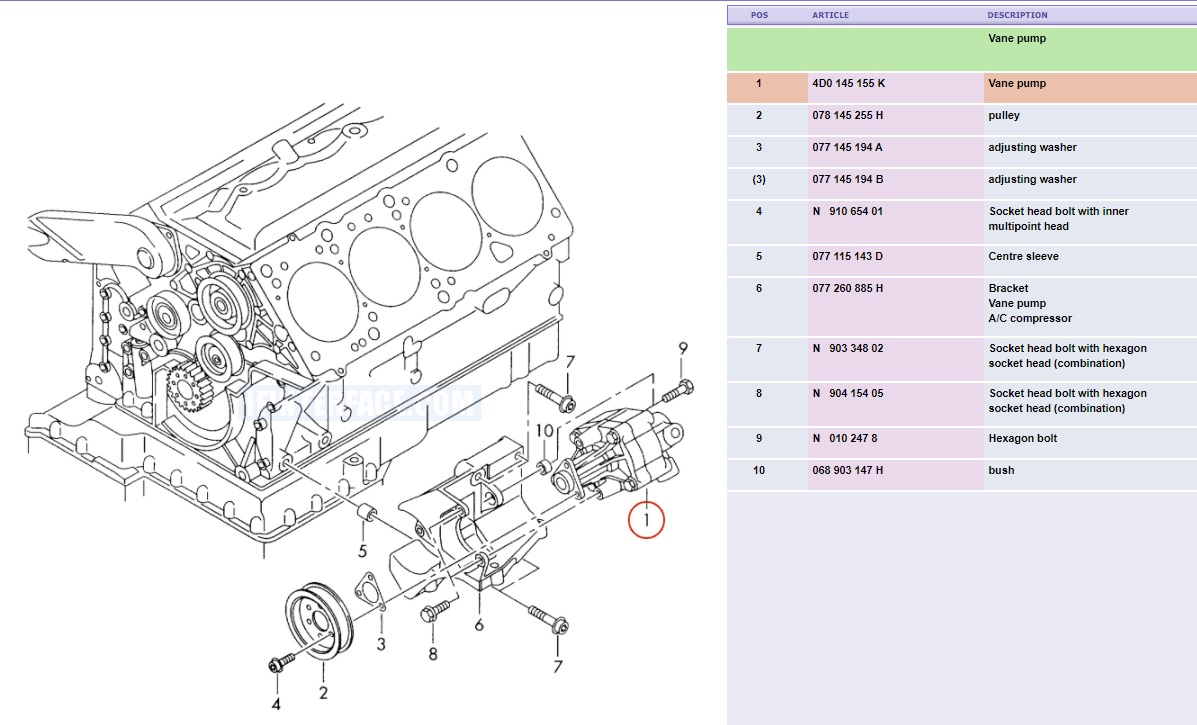This screenshot has width=1197, height=725.
Task: Open article number 4D0 145 155 K
Action: pyautogui.click(x=848, y=84)
